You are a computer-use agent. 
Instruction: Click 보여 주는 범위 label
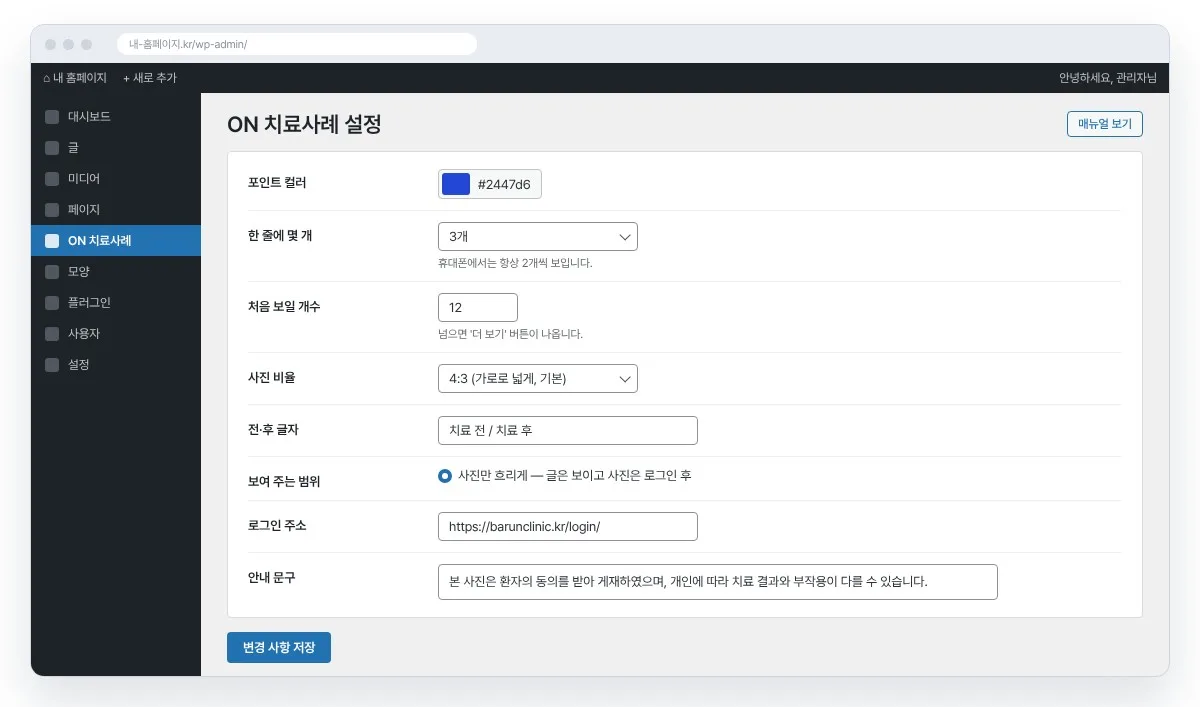click(x=284, y=481)
